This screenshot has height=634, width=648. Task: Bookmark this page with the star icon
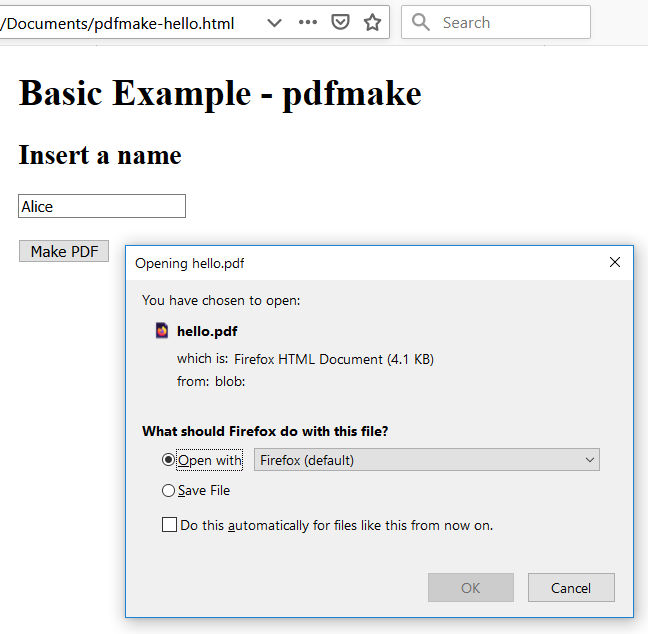point(372,22)
